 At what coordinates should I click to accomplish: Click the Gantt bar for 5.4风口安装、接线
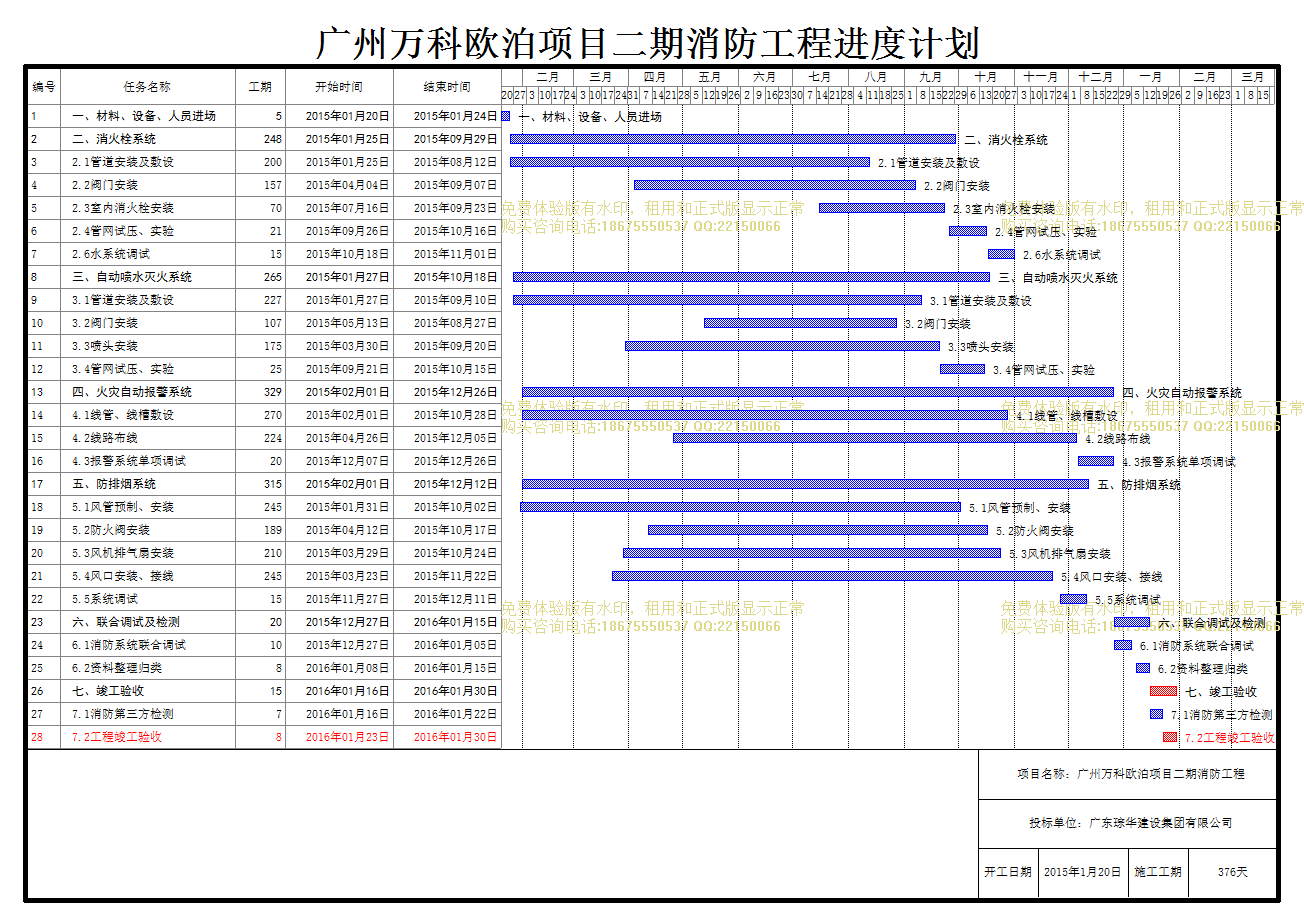[x=832, y=576]
